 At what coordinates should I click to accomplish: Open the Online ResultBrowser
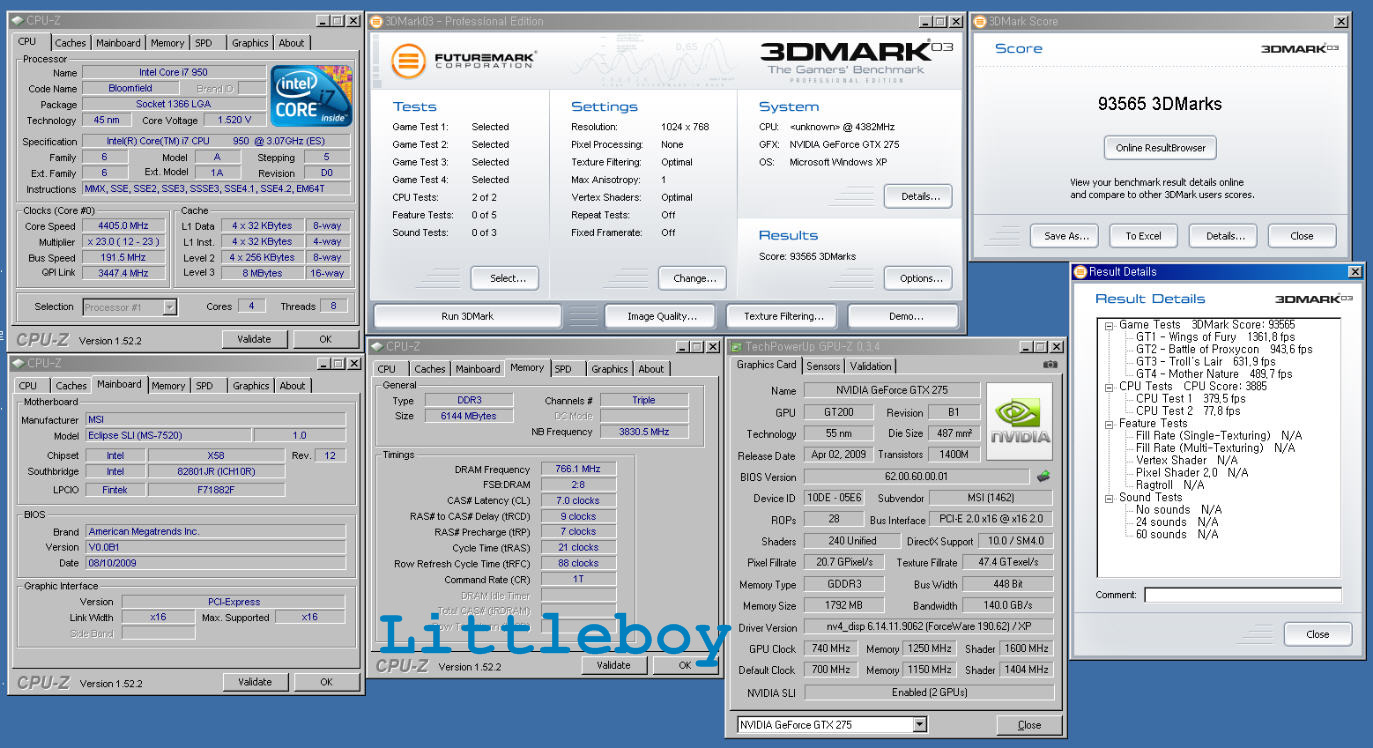tap(1160, 148)
